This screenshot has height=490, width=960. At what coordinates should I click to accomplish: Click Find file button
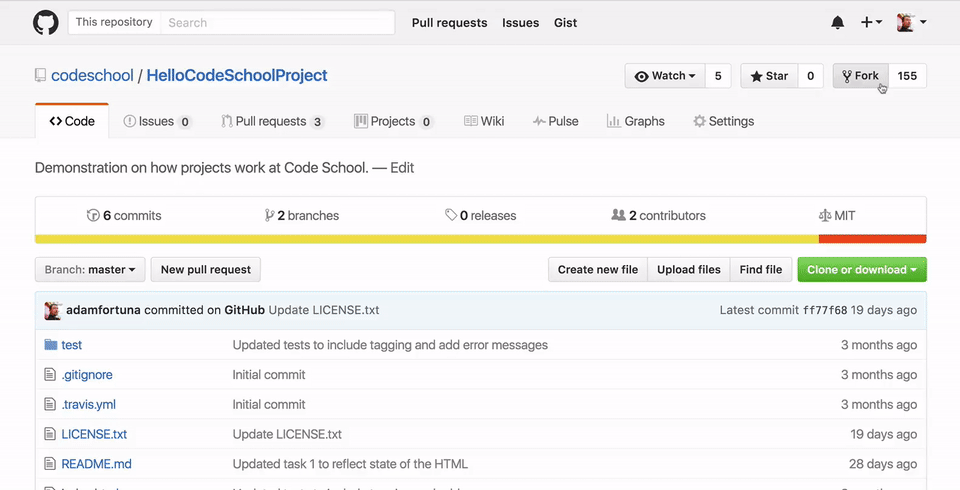tap(761, 270)
